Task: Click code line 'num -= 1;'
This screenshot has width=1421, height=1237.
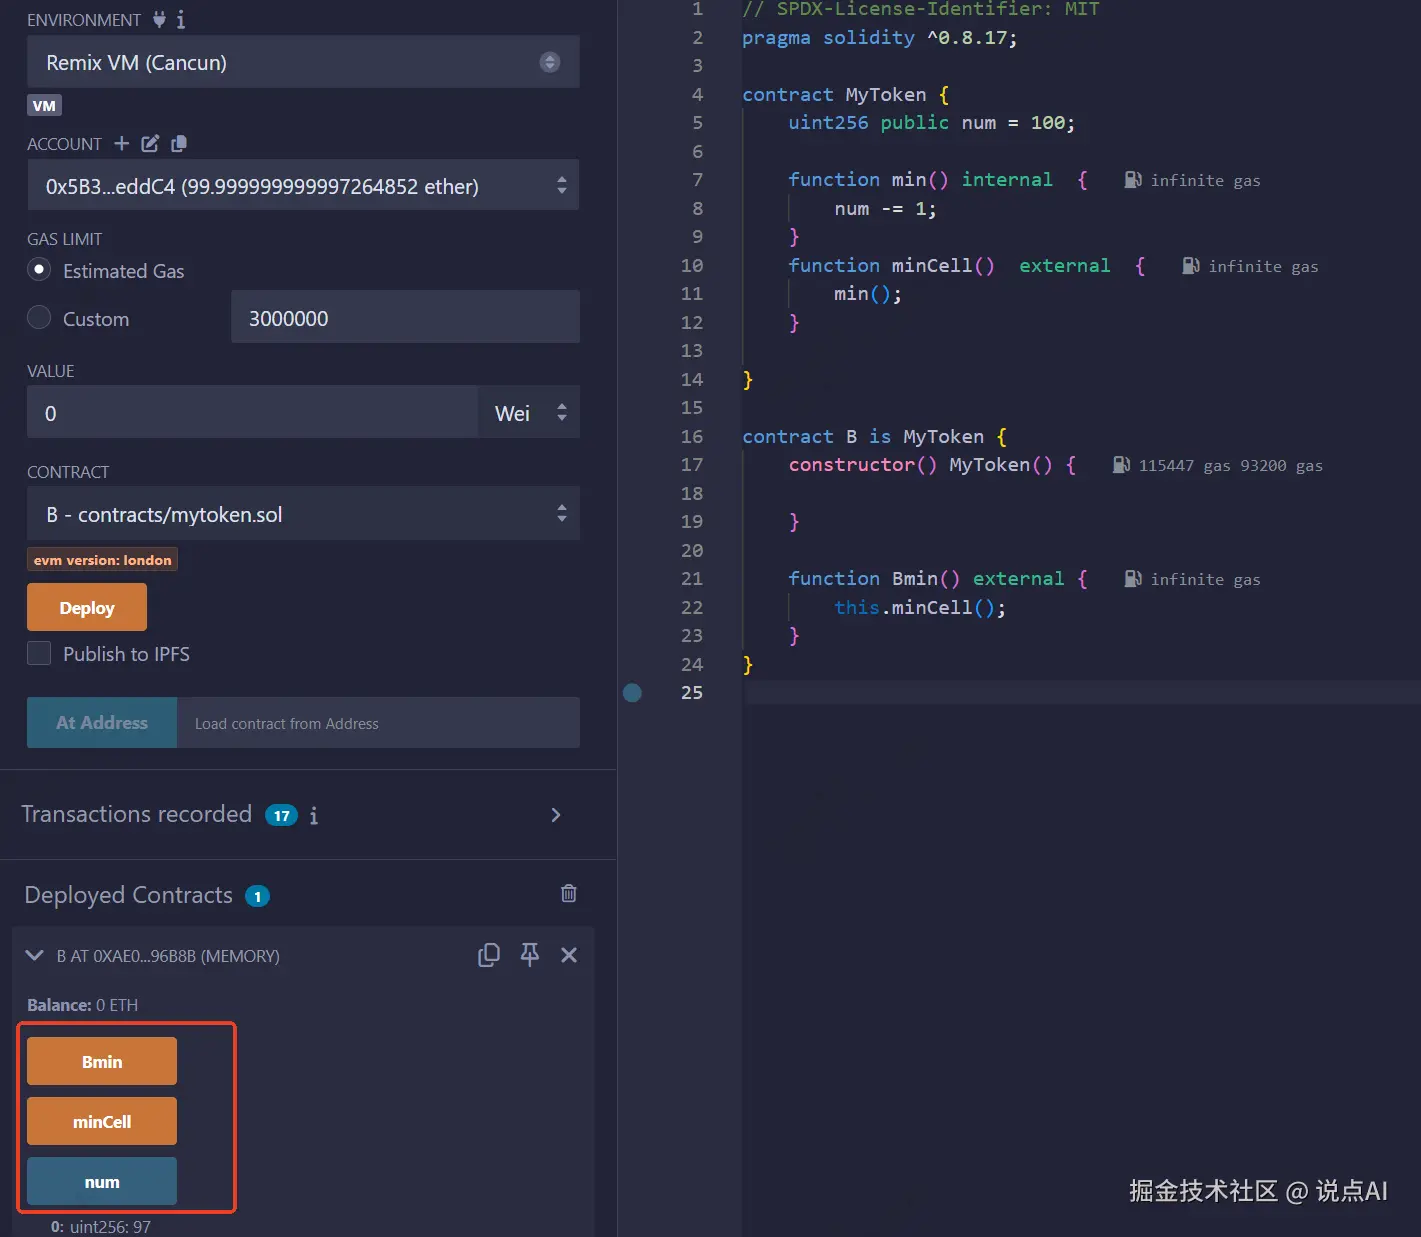Action: [x=885, y=208]
